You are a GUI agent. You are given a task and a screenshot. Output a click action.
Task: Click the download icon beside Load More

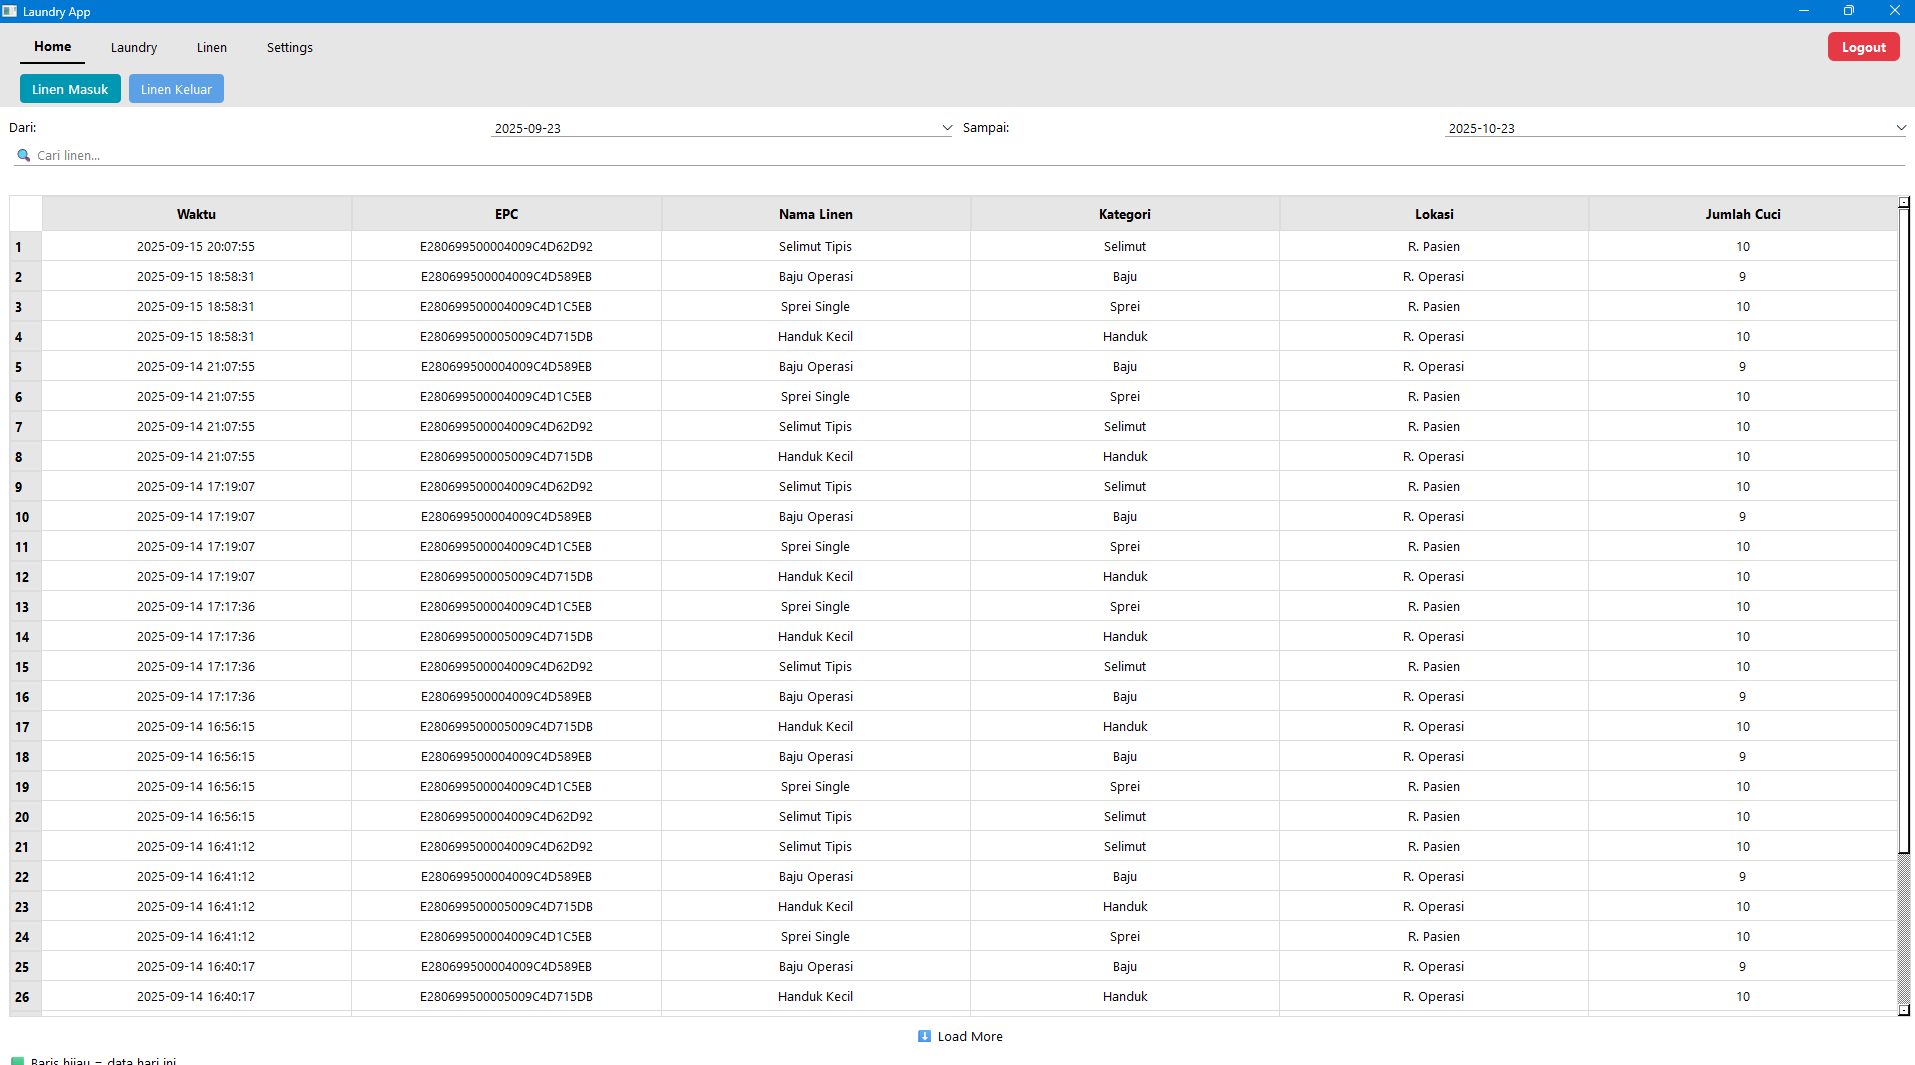[x=925, y=1036]
